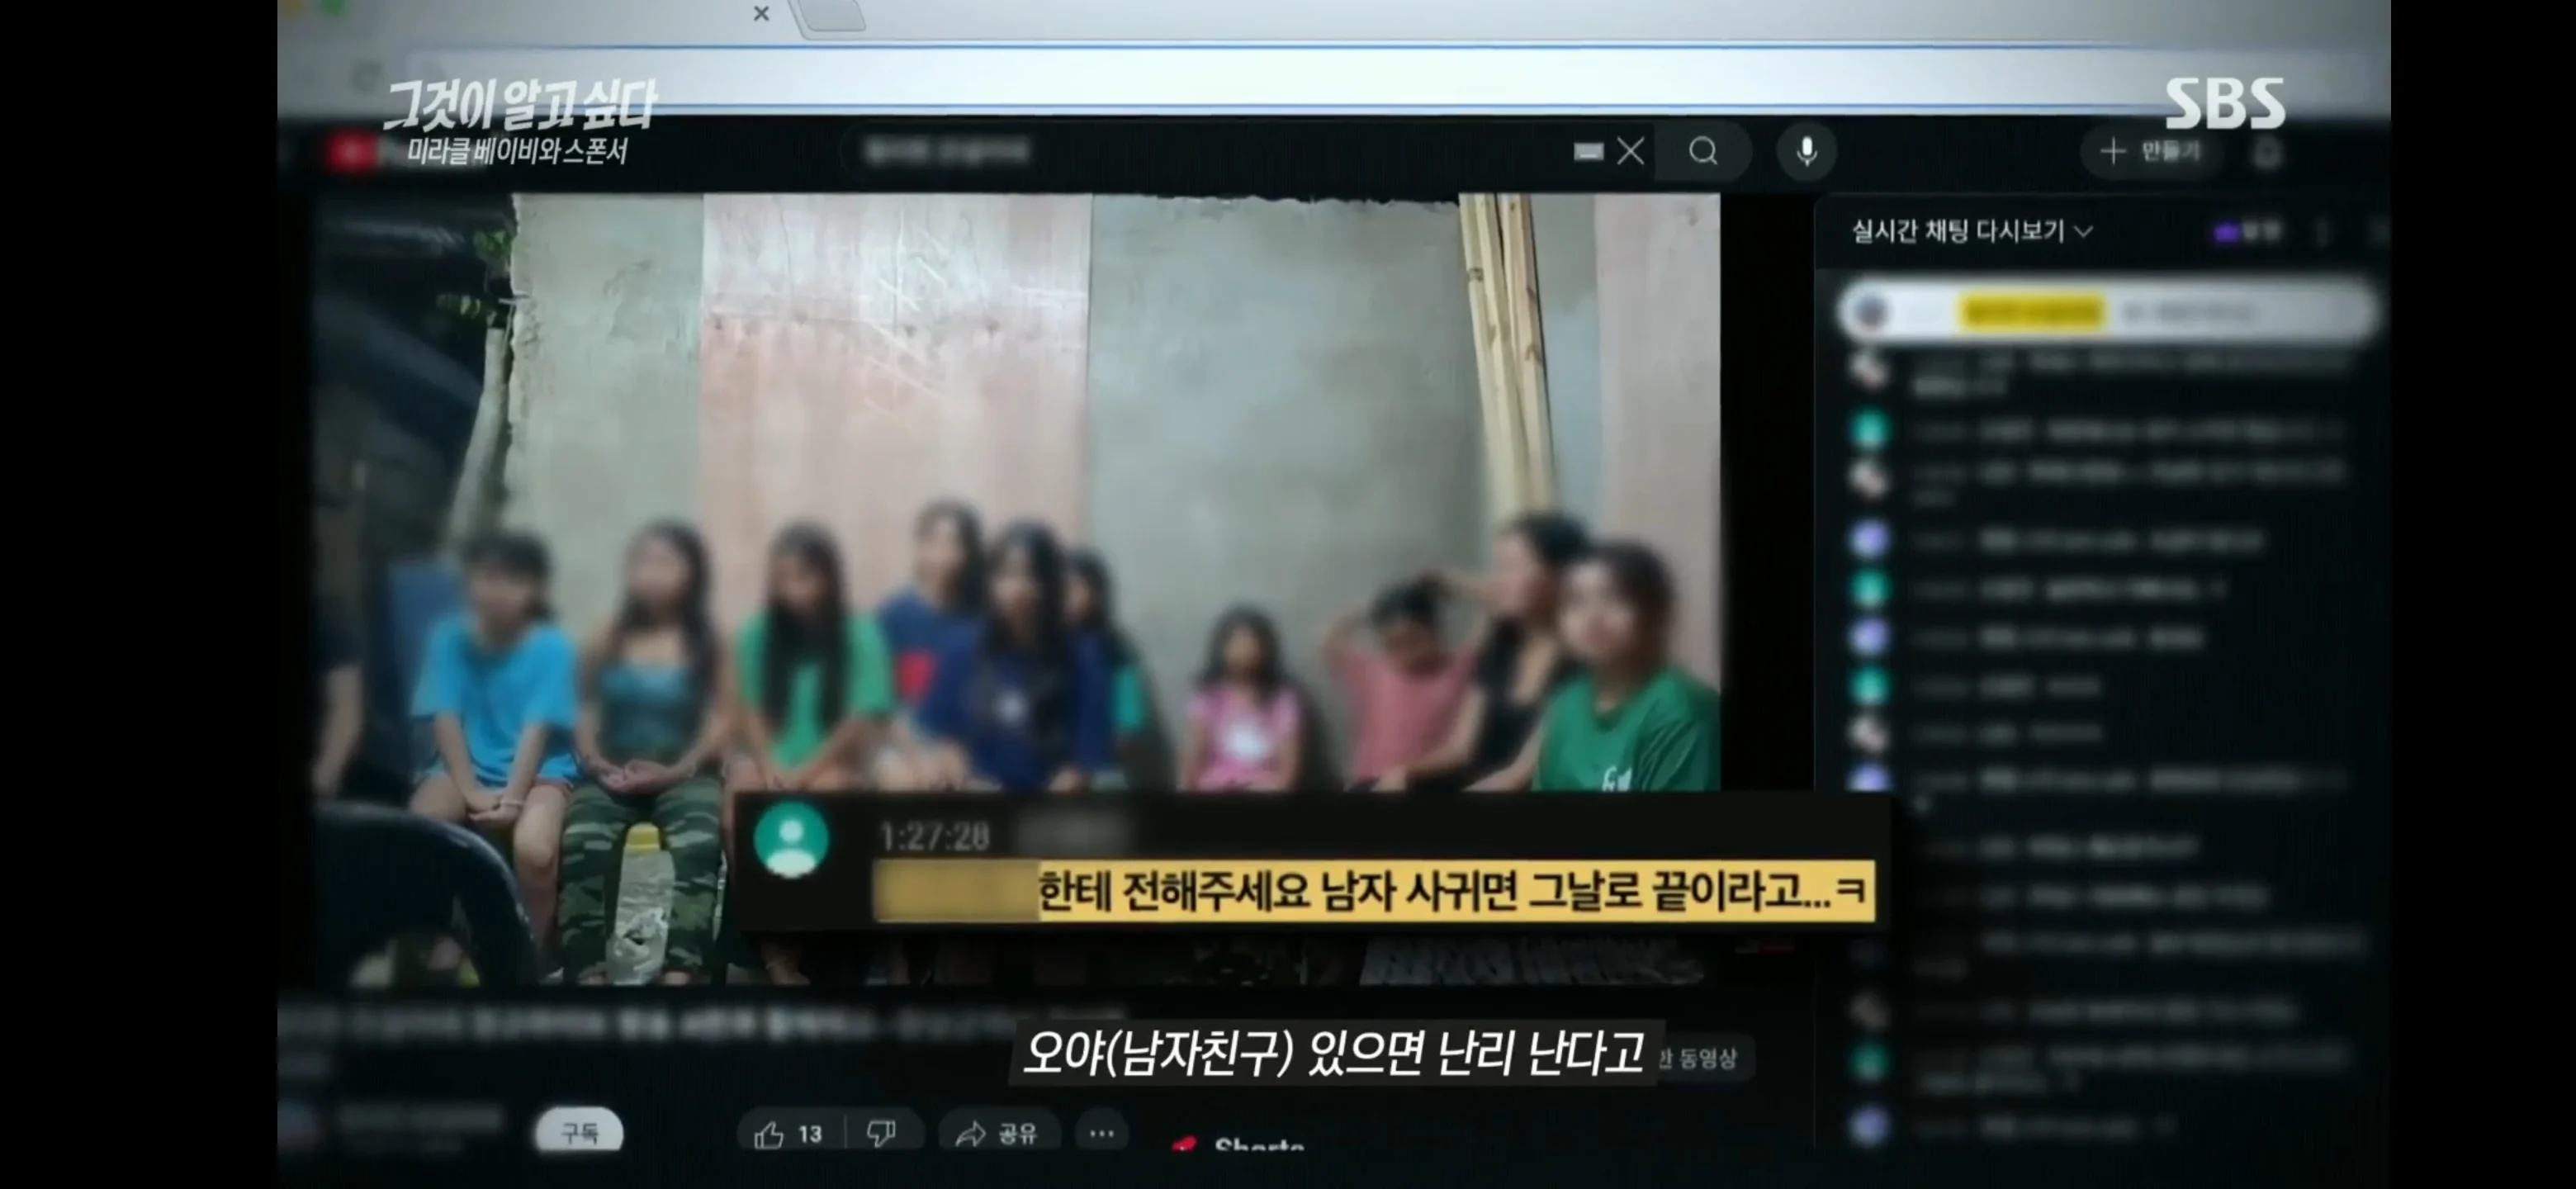
Task: Start voice search with microphone icon
Action: click(x=1806, y=152)
